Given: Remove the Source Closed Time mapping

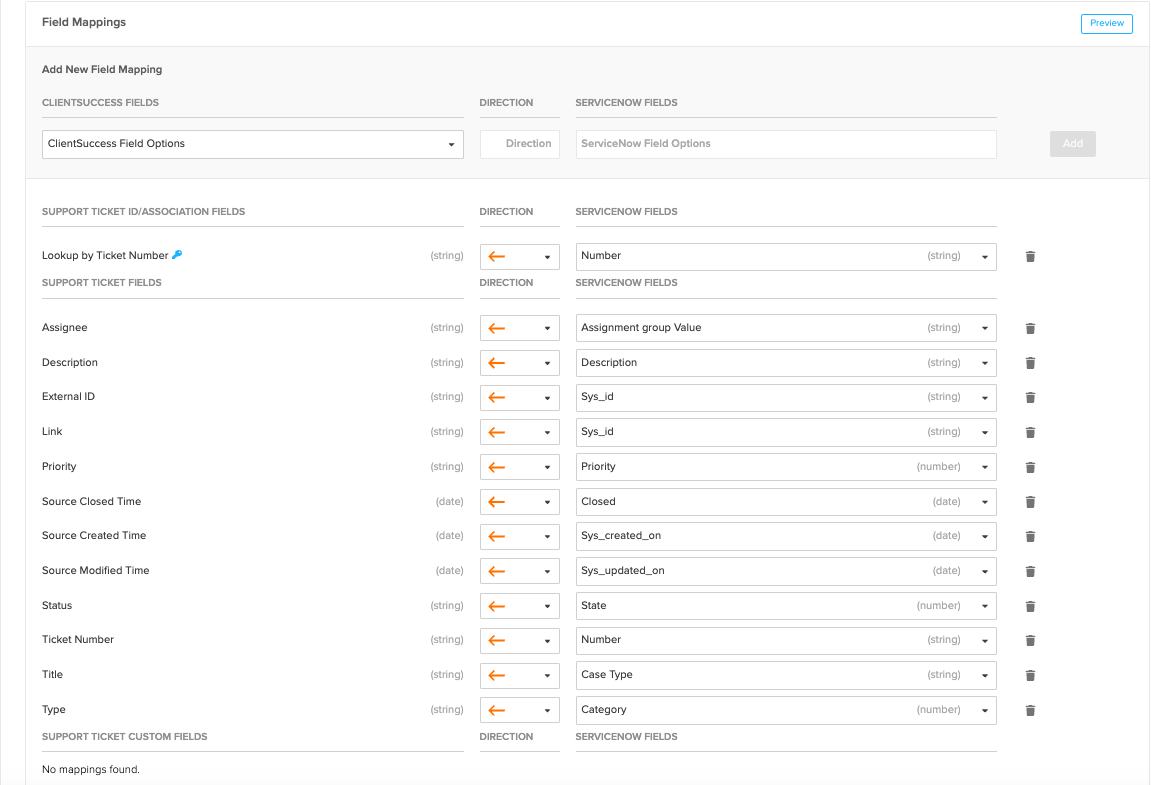Looking at the screenshot, I should (1030, 502).
